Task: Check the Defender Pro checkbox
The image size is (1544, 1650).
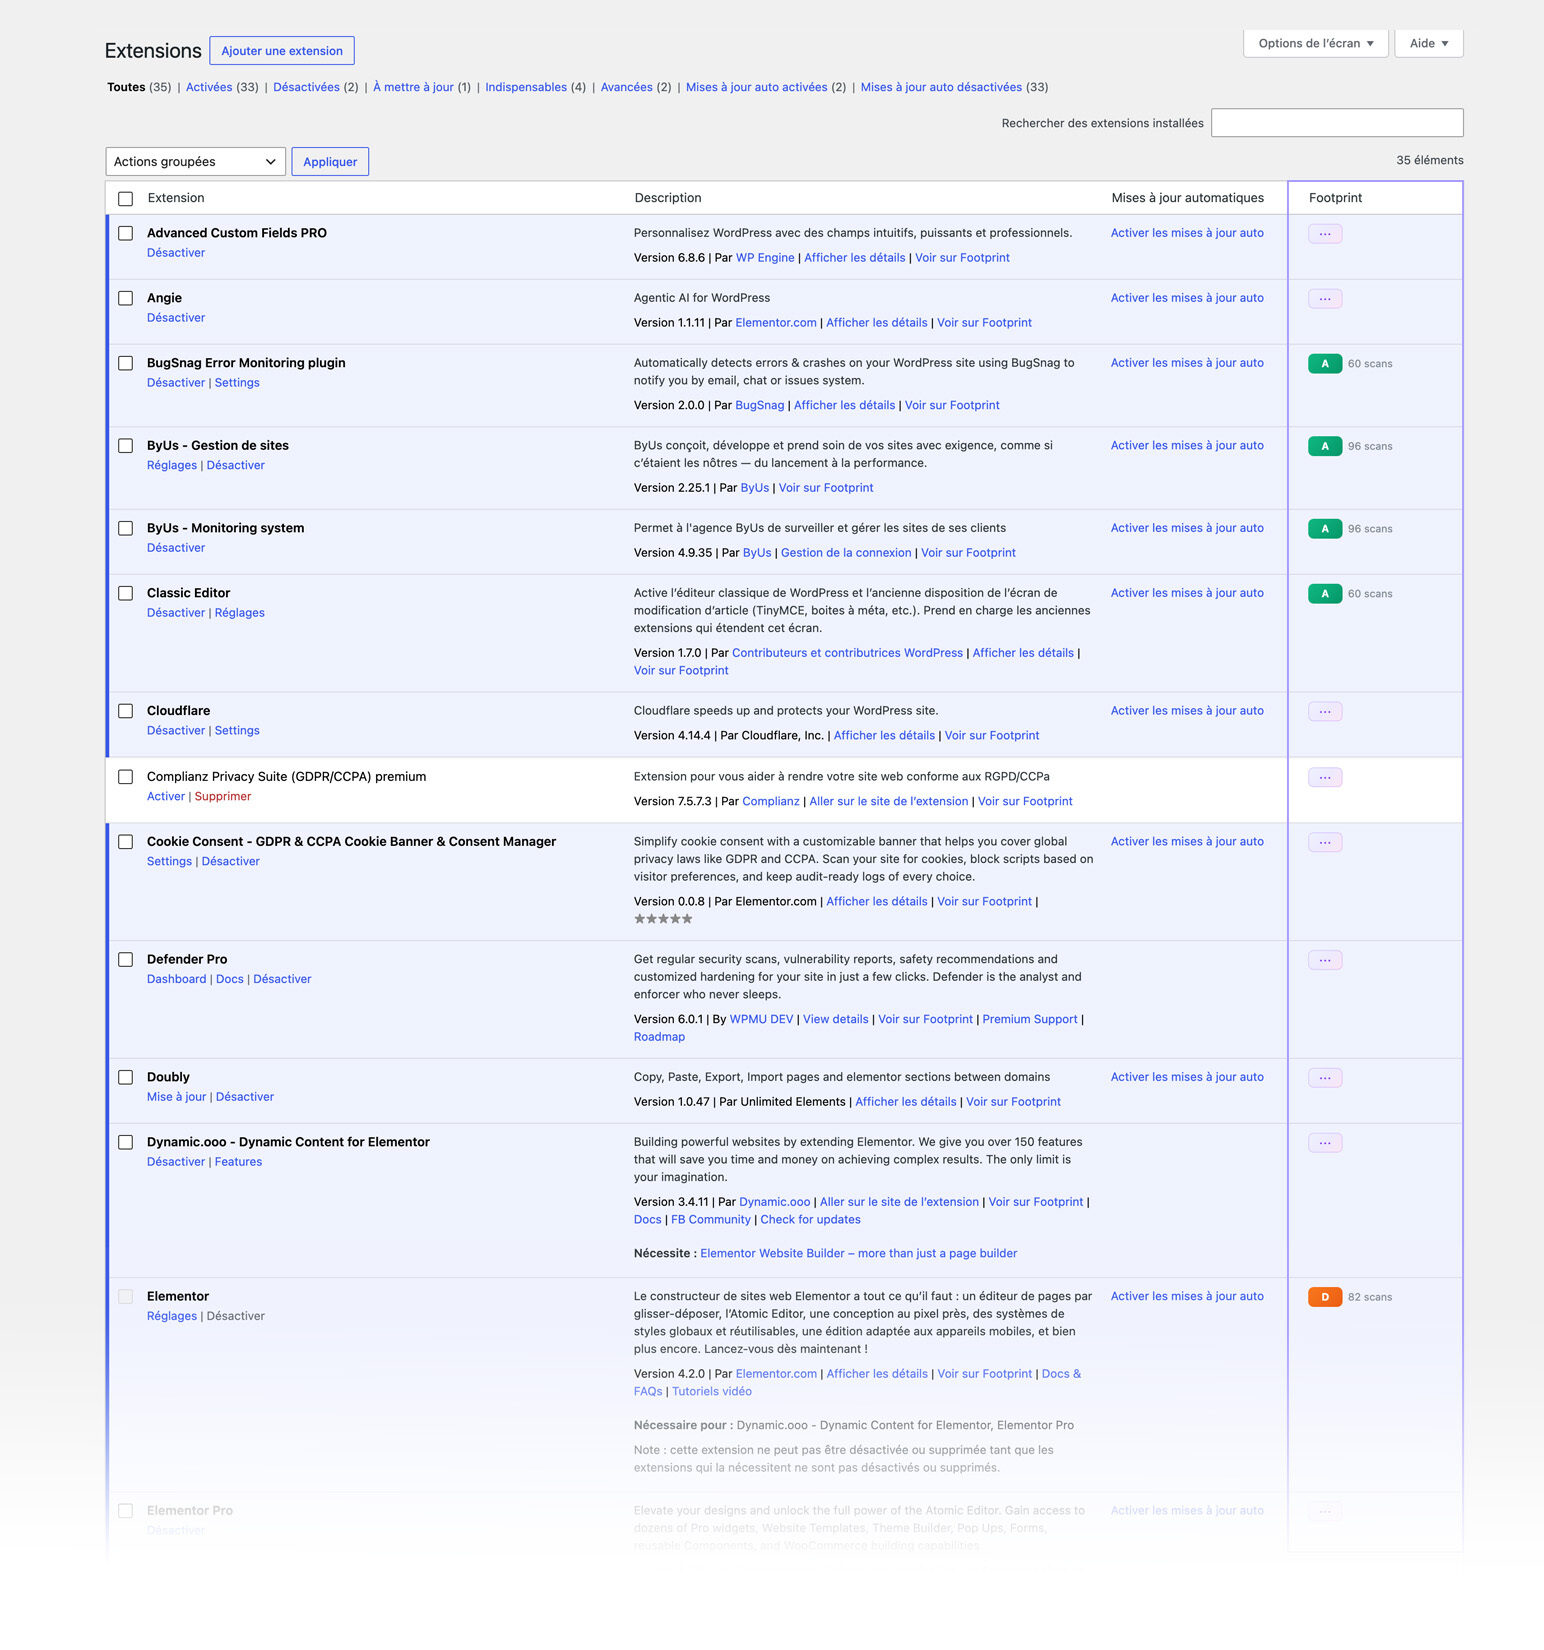Action: (x=126, y=959)
